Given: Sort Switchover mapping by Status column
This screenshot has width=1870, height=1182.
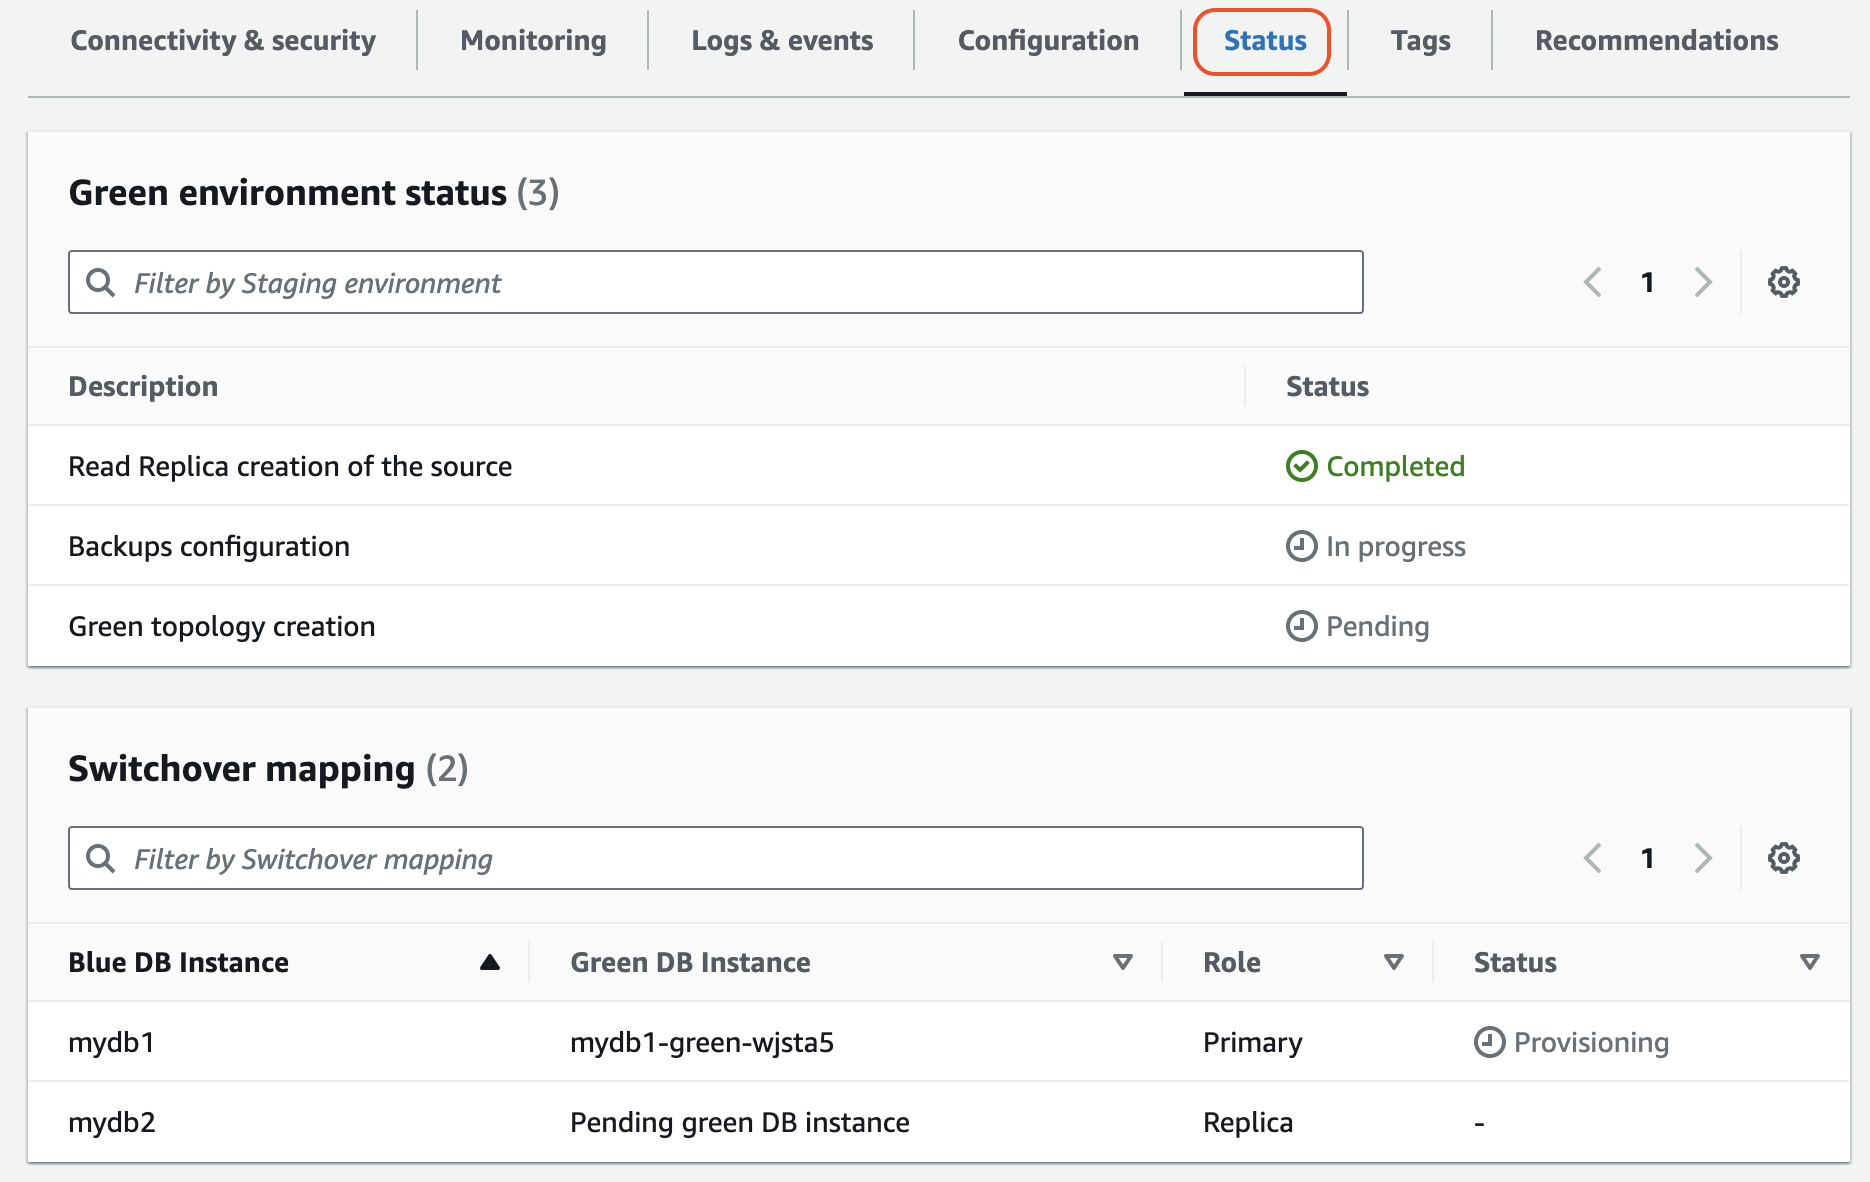Looking at the screenshot, I should 1809,962.
